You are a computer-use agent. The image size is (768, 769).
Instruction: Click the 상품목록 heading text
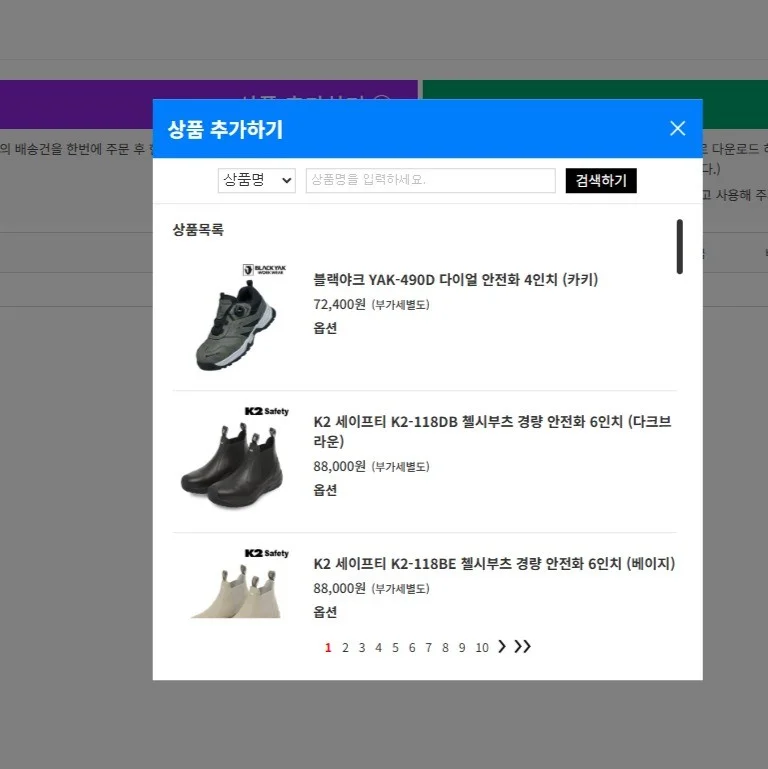(198, 230)
